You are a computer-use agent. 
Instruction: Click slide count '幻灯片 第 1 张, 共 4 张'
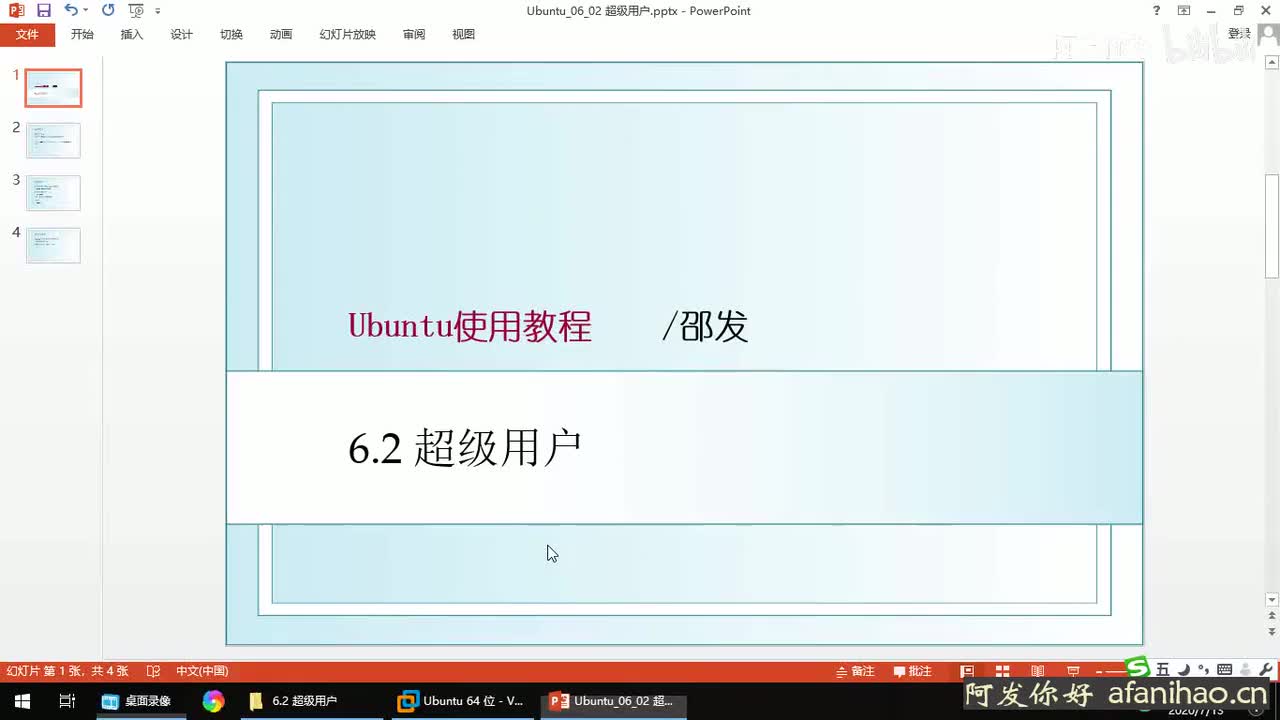67,671
